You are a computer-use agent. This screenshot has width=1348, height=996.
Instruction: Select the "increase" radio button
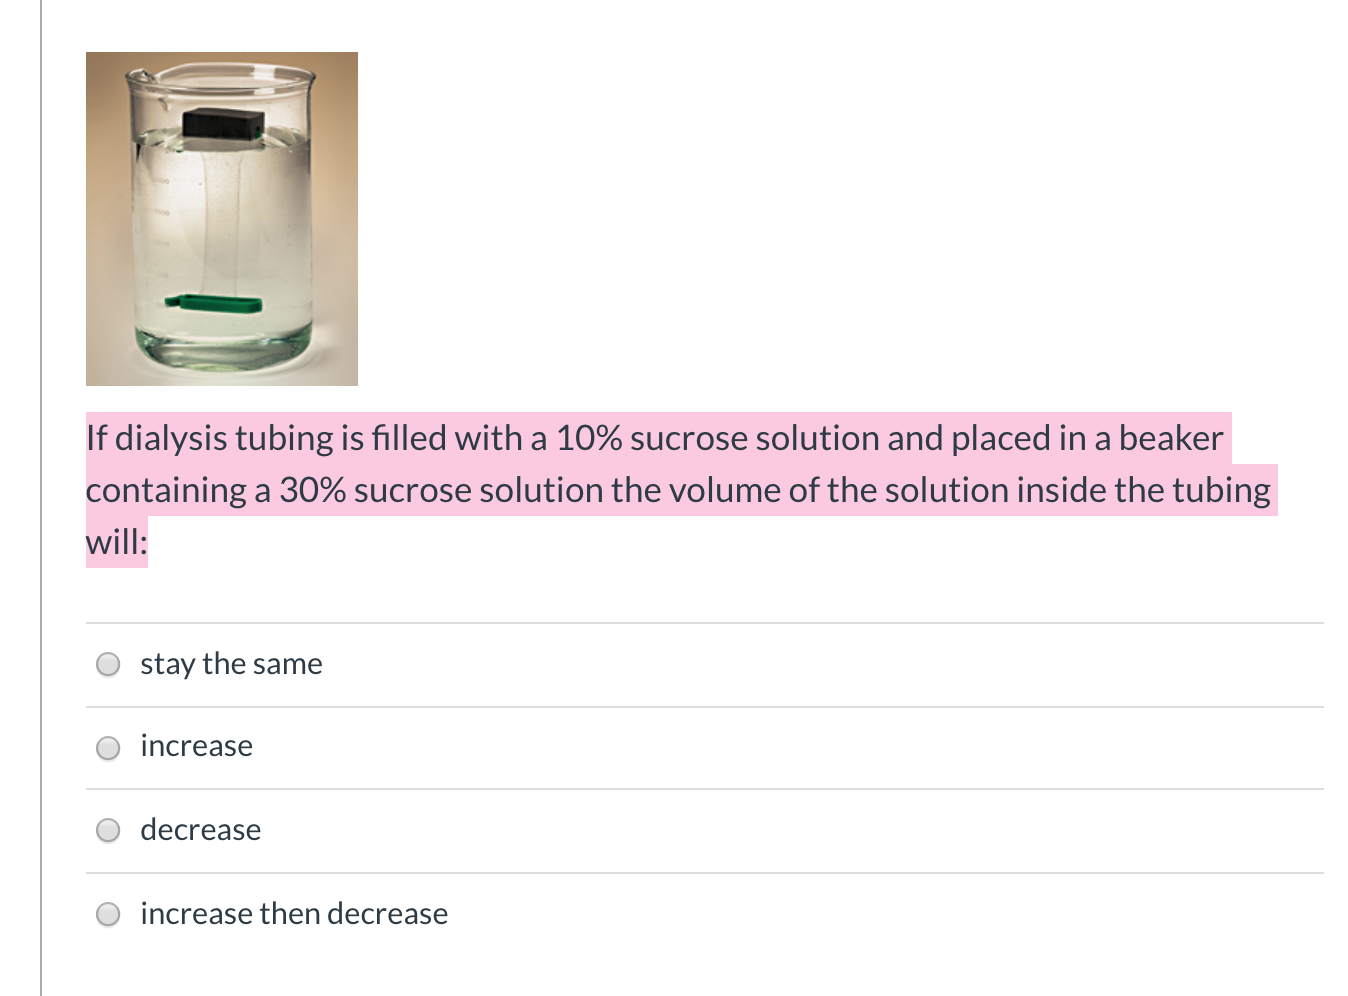coord(107,747)
